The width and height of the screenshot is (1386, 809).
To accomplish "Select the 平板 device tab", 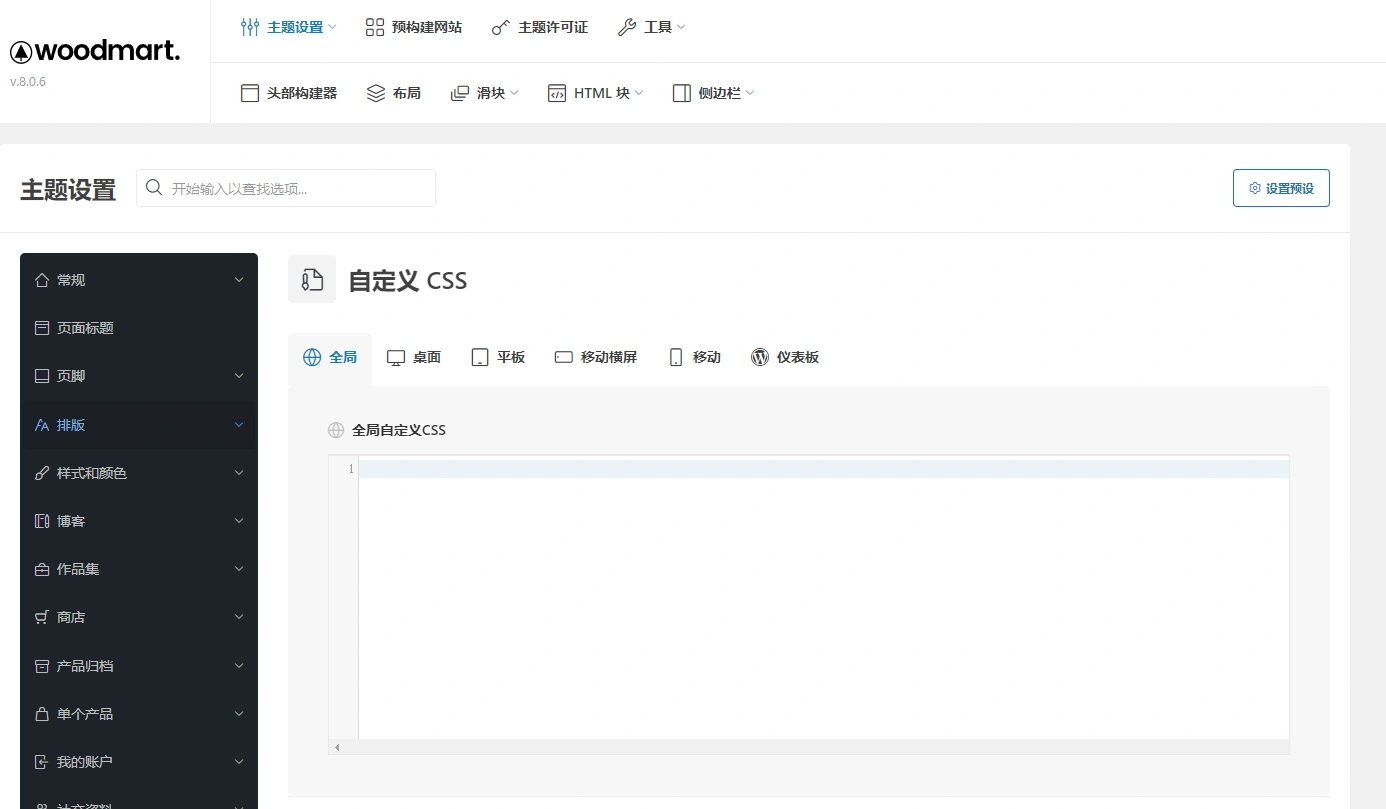I will point(498,356).
